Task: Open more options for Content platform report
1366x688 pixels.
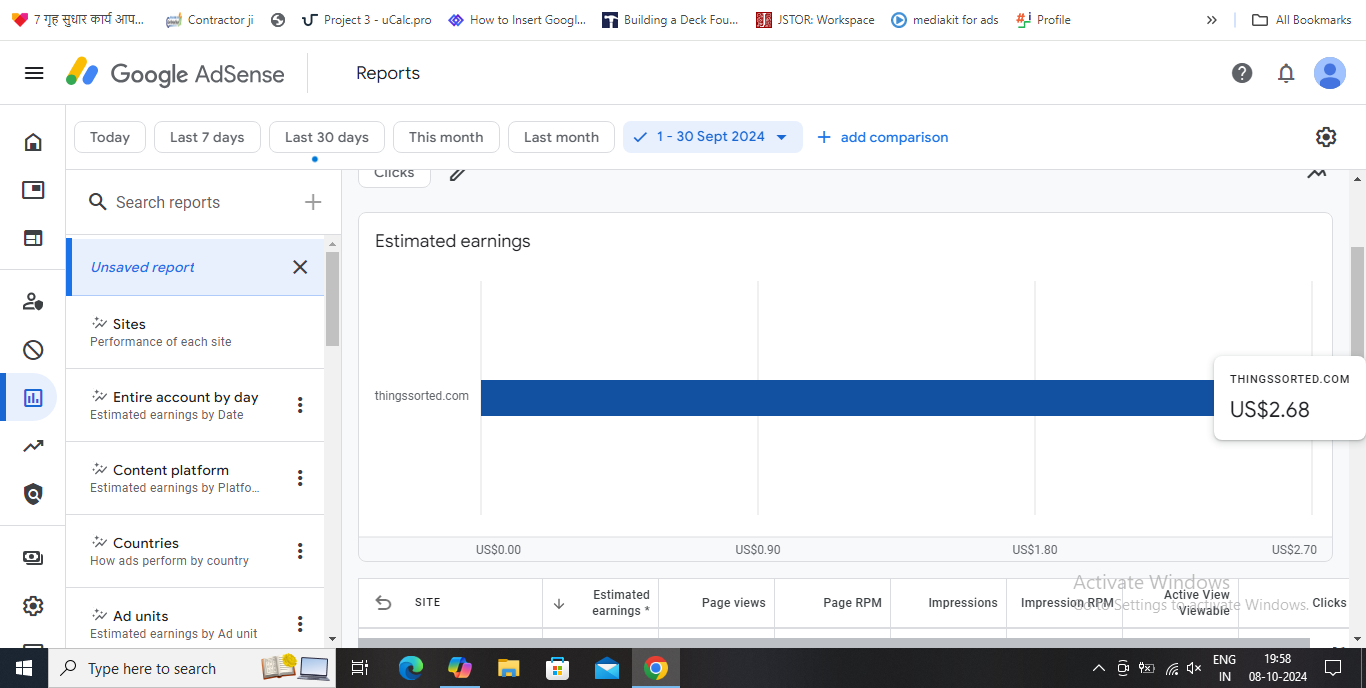Action: tap(300, 478)
